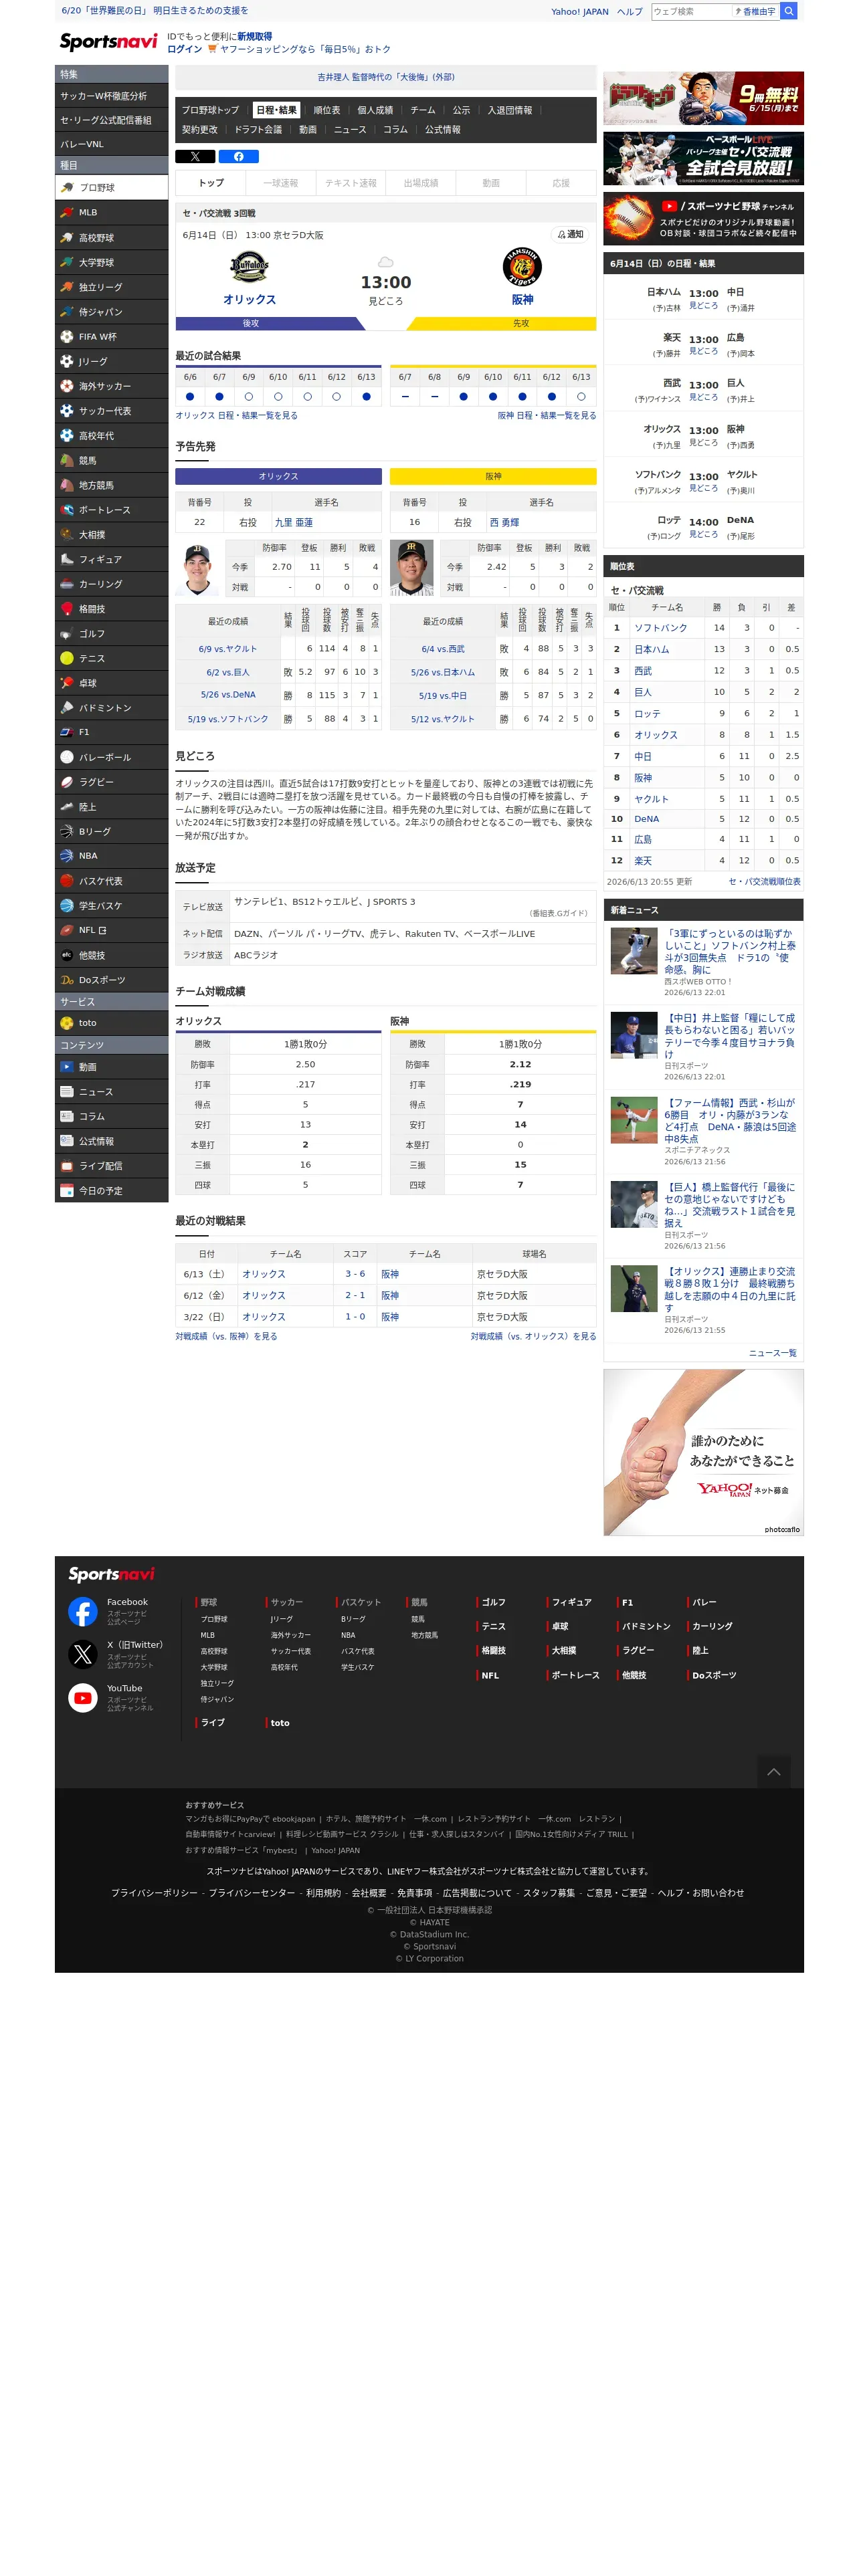Viewport: 859px width, 2576px height.
Task: Open ドラフト会議 in the navigation bar
Action: pos(258,130)
